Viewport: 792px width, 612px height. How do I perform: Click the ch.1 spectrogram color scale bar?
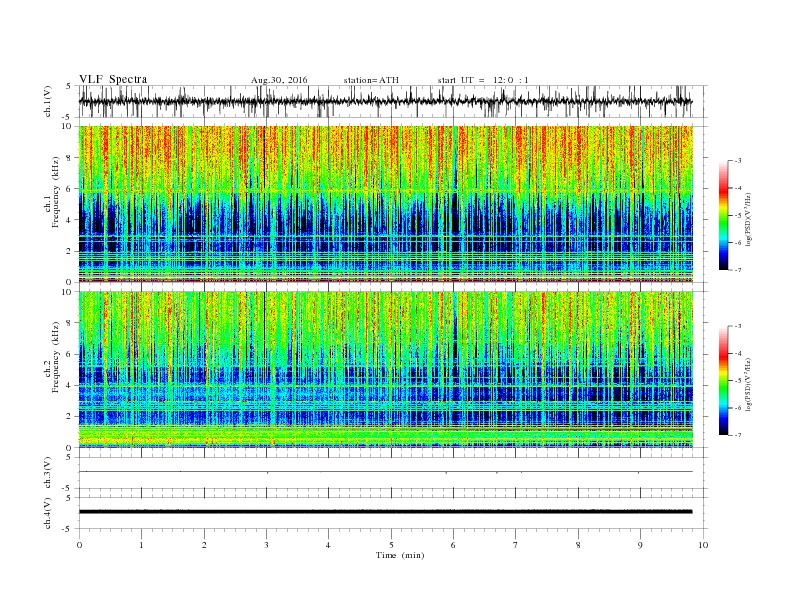pos(724,216)
